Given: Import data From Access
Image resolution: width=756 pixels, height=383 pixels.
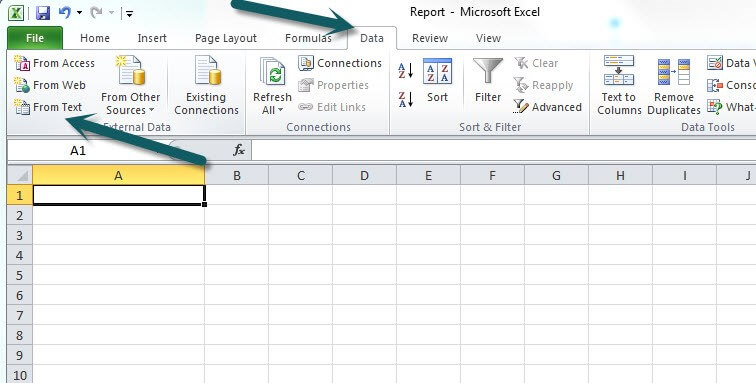Looking at the screenshot, I should (54, 63).
